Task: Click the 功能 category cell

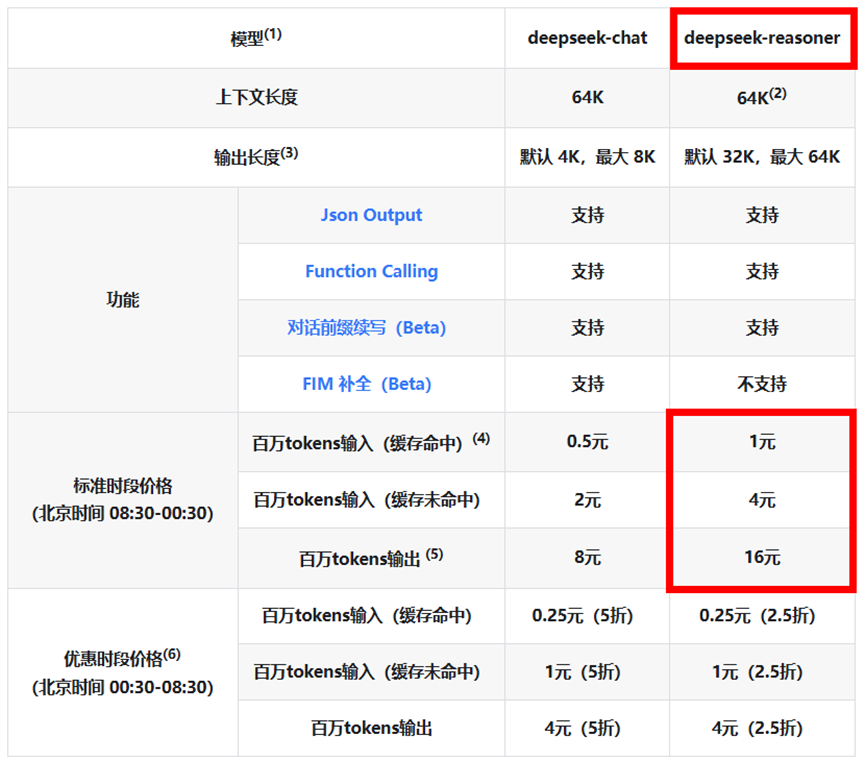Action: pos(123,300)
